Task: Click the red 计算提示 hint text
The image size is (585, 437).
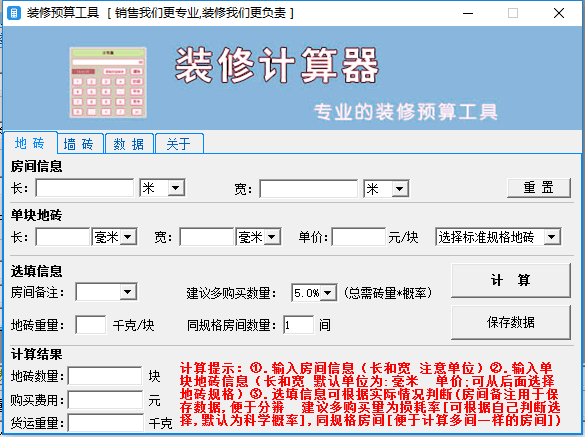Action: (x=370, y=394)
